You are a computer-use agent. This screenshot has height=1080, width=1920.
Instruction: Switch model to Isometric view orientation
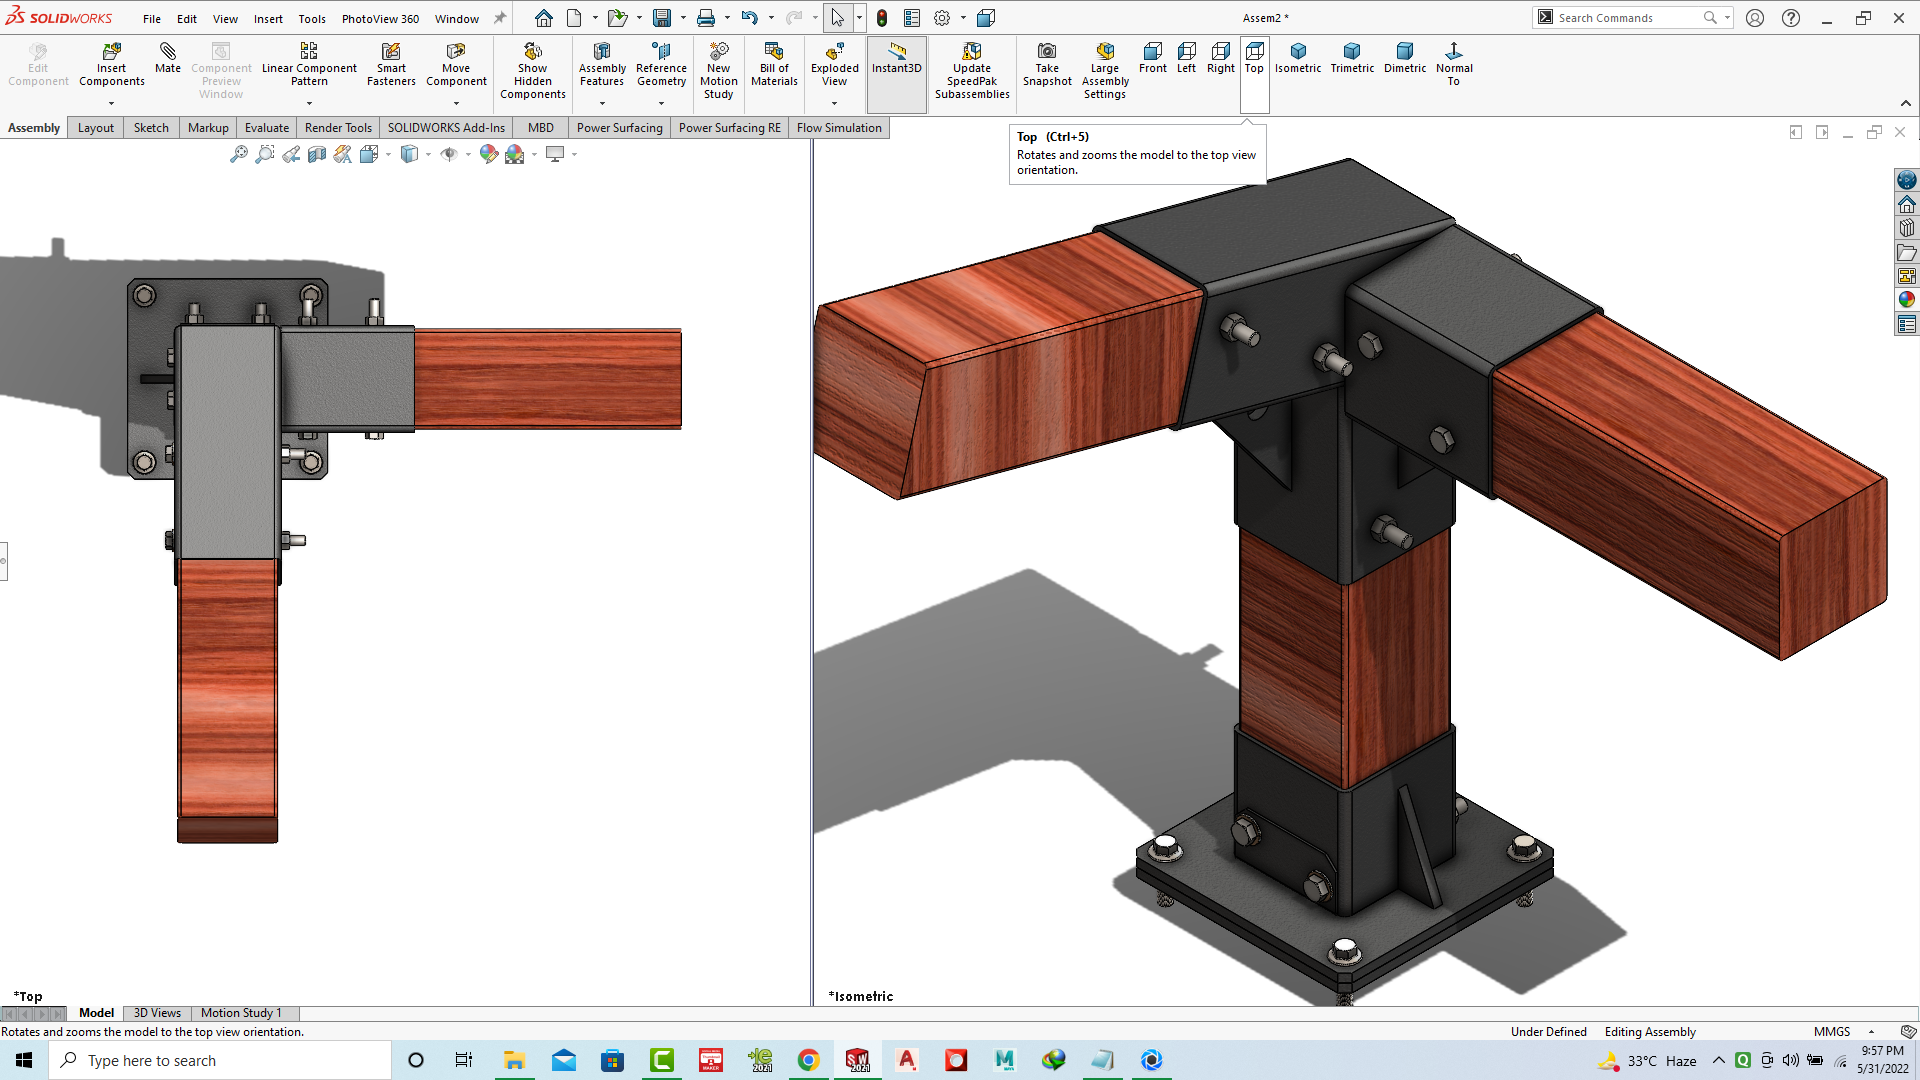[x=1298, y=60]
